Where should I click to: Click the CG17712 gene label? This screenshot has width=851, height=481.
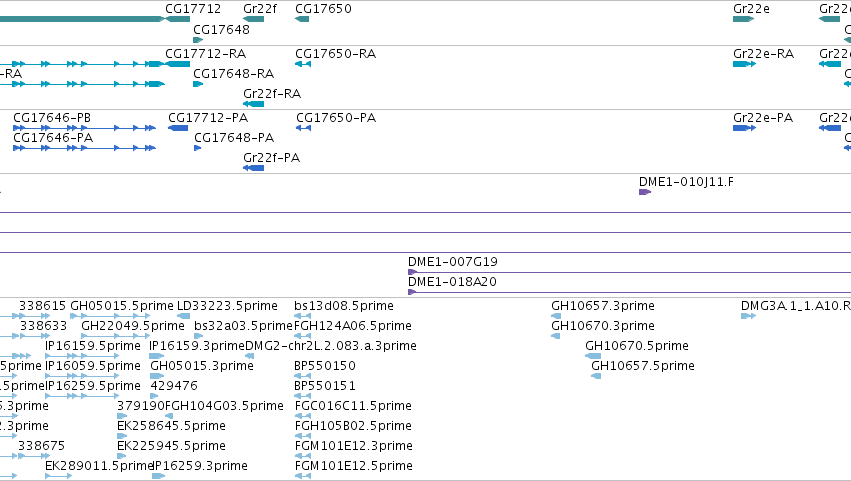(x=193, y=9)
